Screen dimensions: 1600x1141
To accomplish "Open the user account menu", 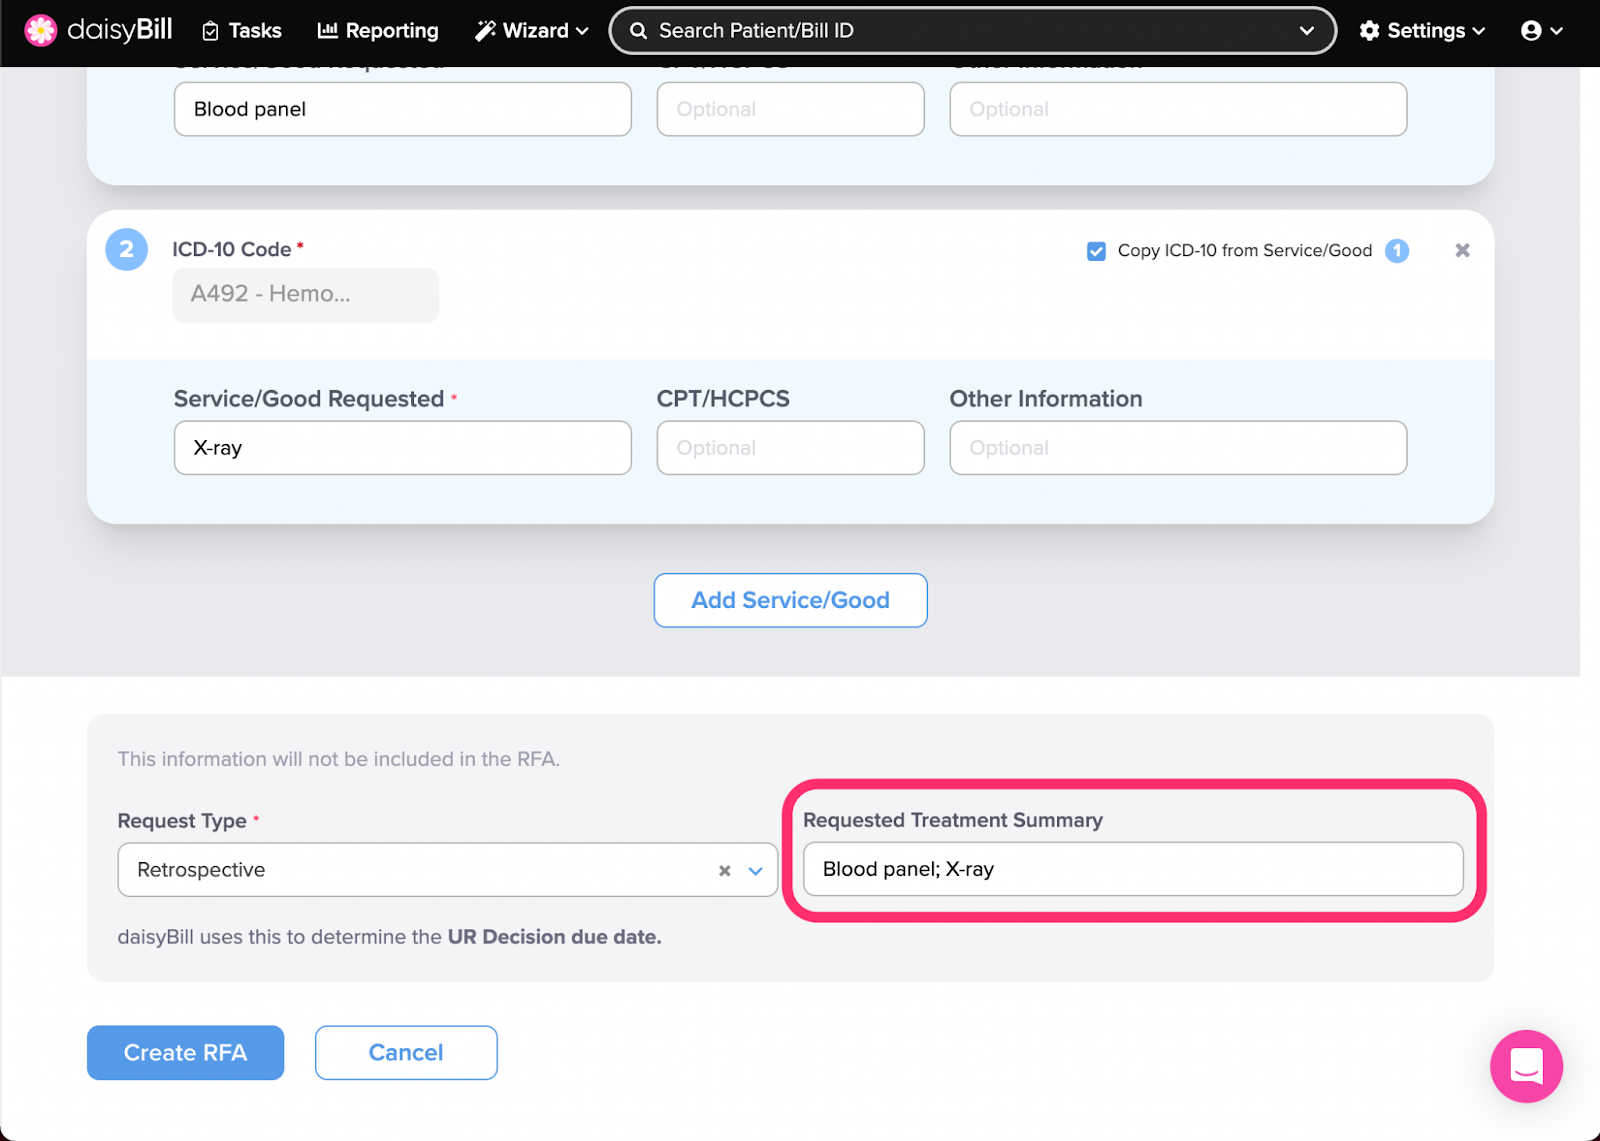I will coord(1541,31).
